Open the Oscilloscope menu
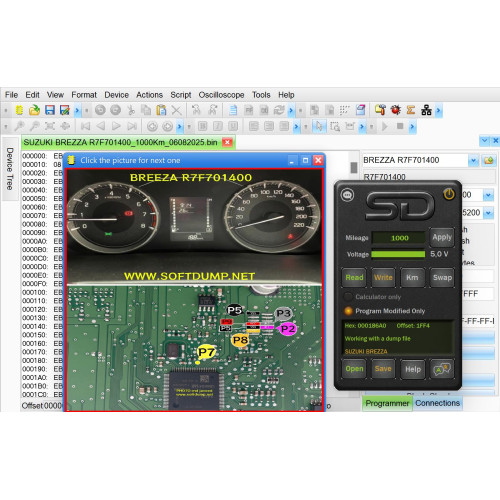Image resolution: width=500 pixels, height=500 pixels. click(x=221, y=95)
